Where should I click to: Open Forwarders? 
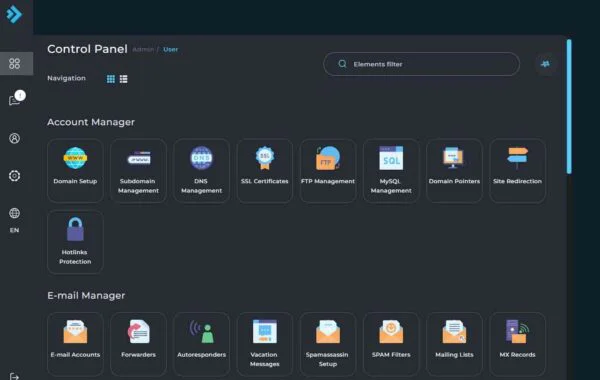(138, 344)
